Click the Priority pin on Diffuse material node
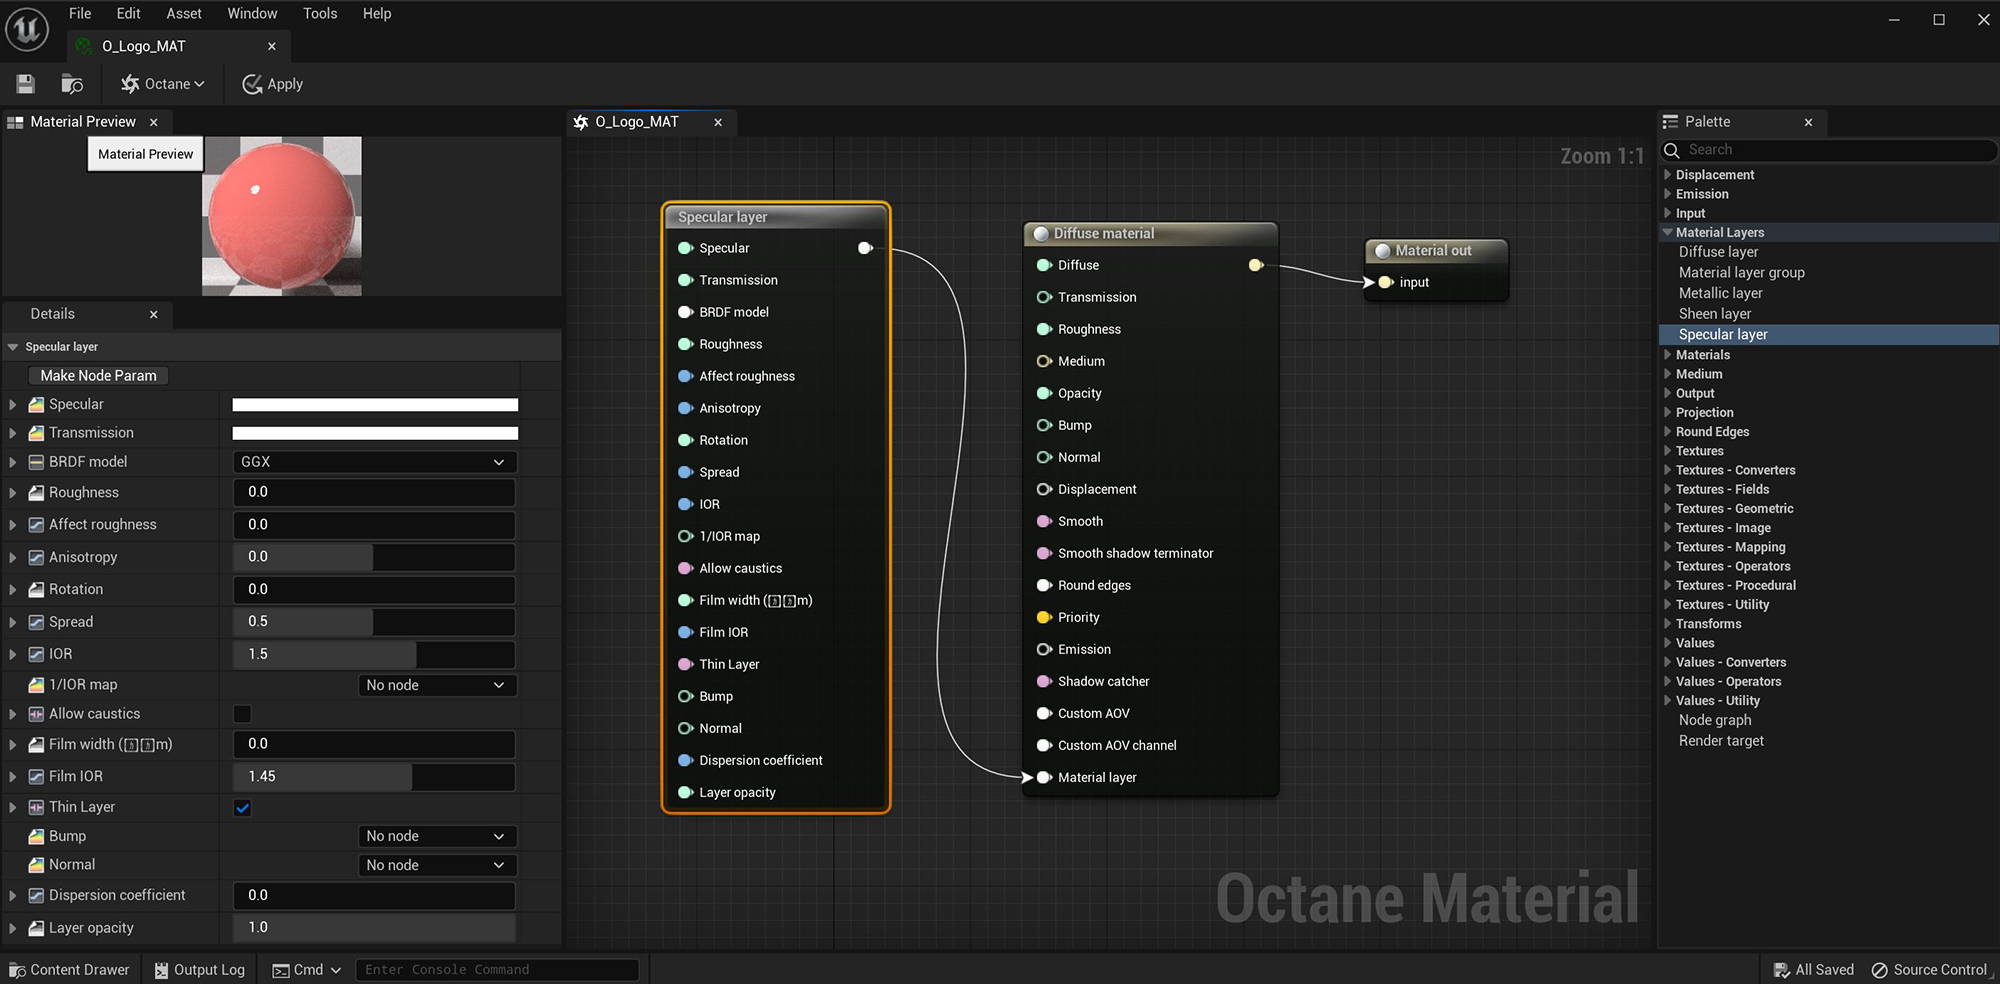This screenshot has height=984, width=2000. tap(1044, 617)
